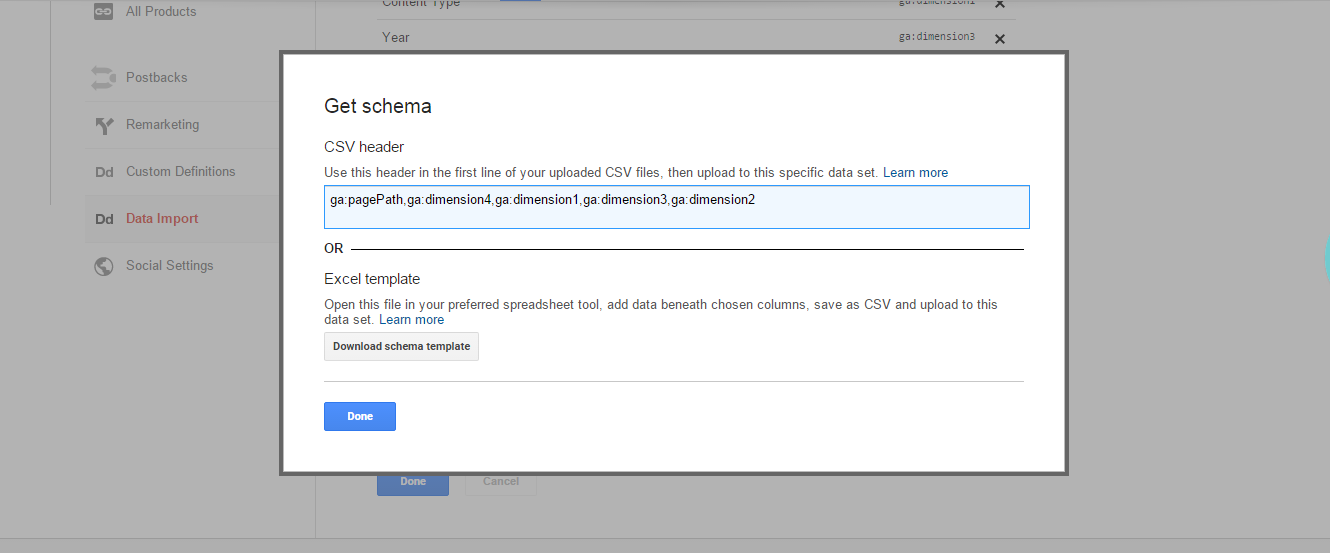Click the Cancel button behind the dialog

(x=501, y=482)
